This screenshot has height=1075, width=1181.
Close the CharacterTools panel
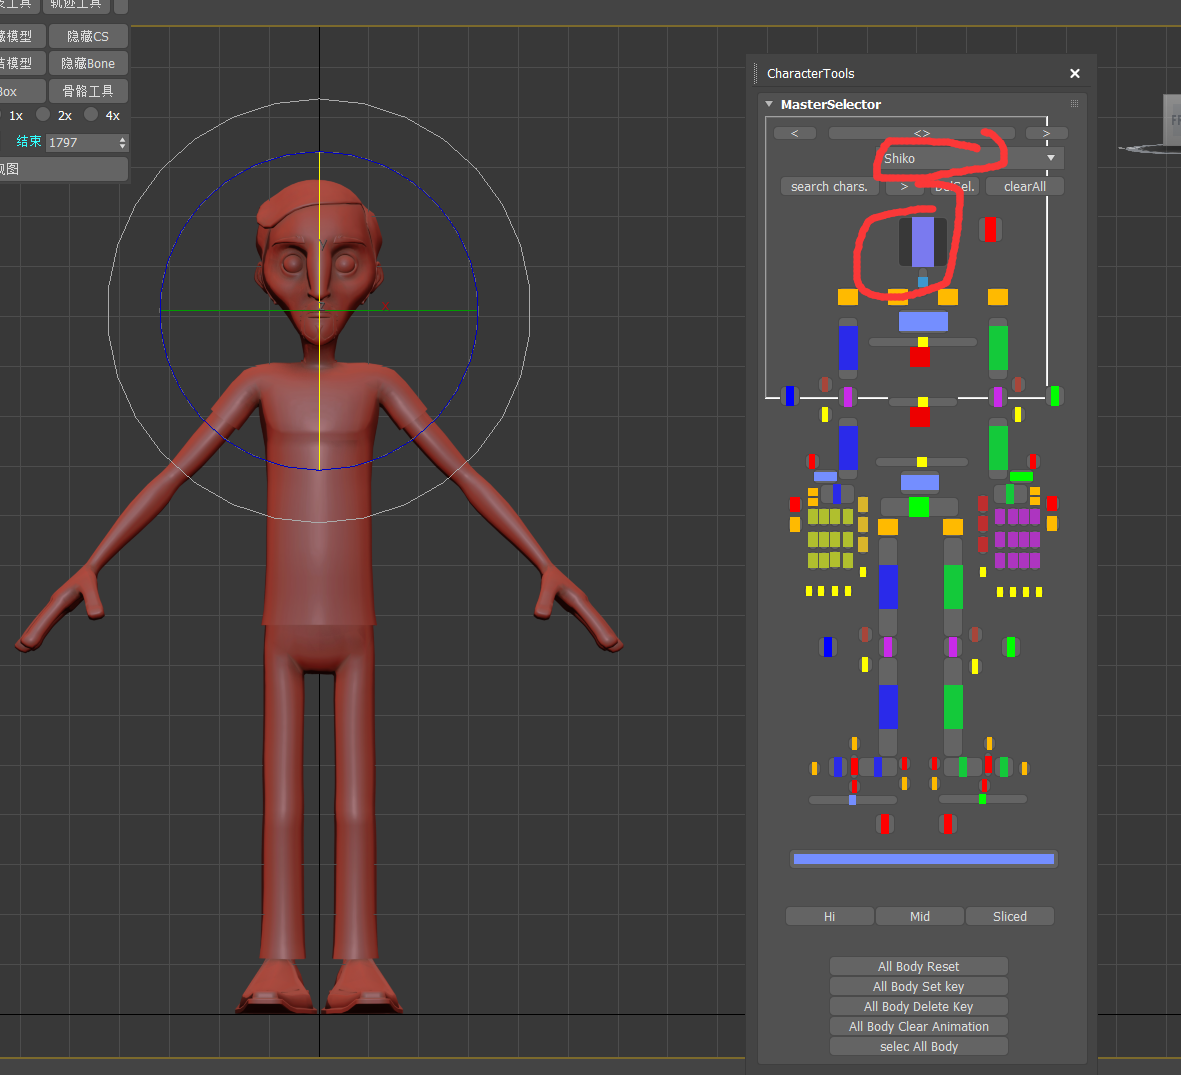pos(1075,73)
